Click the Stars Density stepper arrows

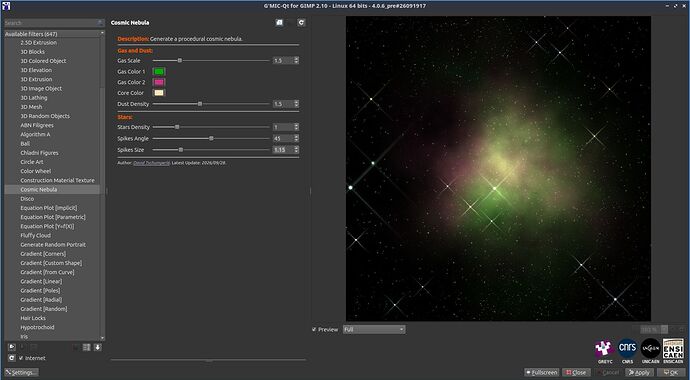[297, 127]
